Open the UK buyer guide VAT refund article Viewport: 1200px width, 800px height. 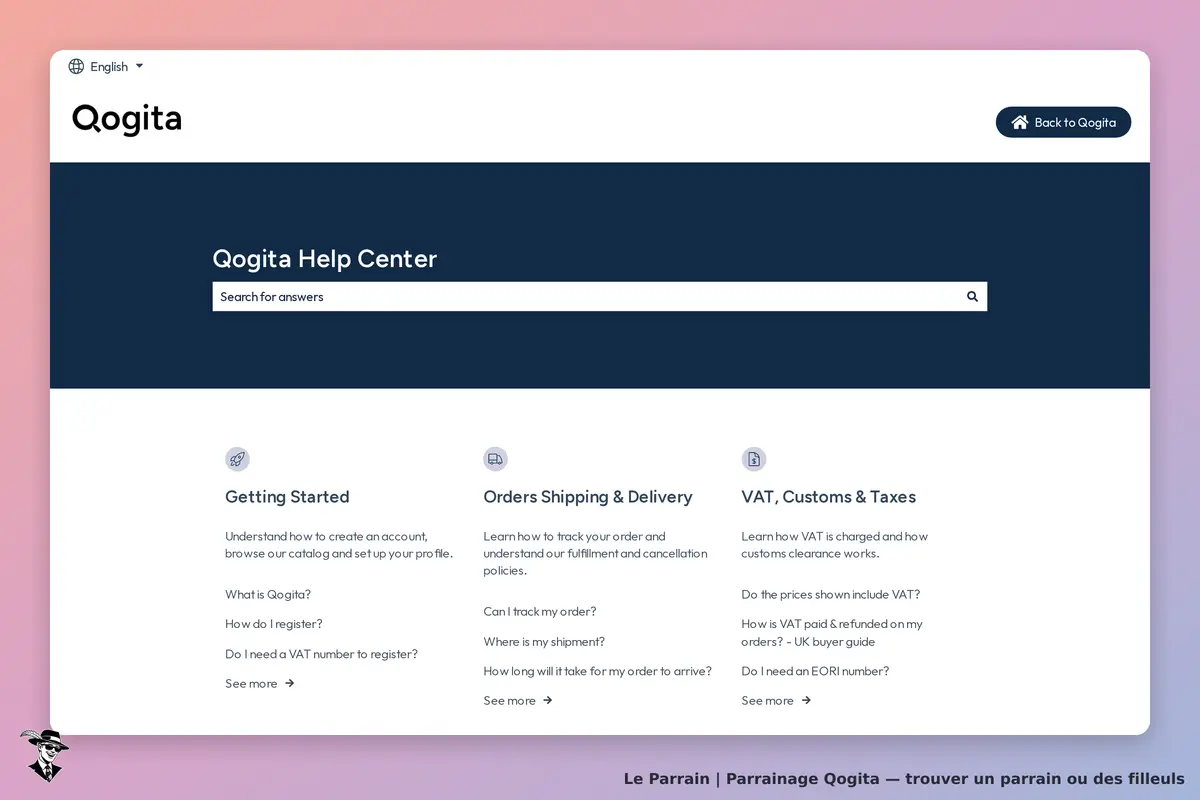832,633
